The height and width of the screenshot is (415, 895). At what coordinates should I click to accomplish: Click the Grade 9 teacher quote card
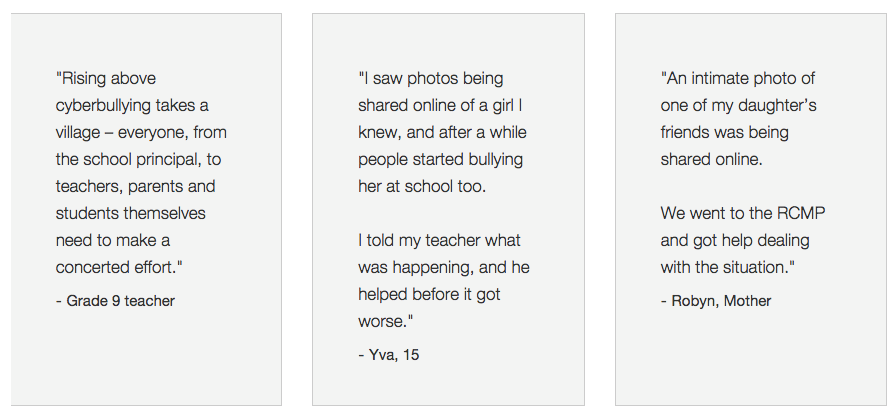(x=146, y=209)
